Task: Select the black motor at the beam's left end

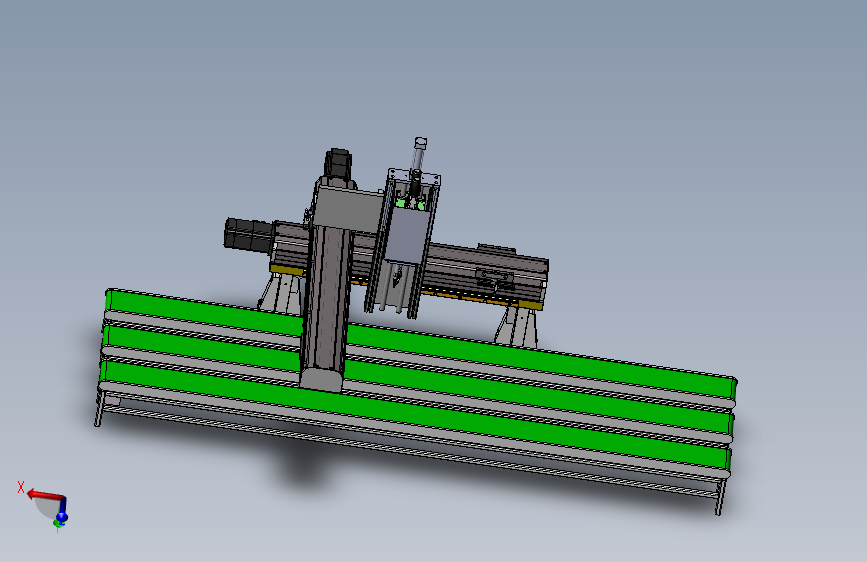Action: (x=248, y=235)
